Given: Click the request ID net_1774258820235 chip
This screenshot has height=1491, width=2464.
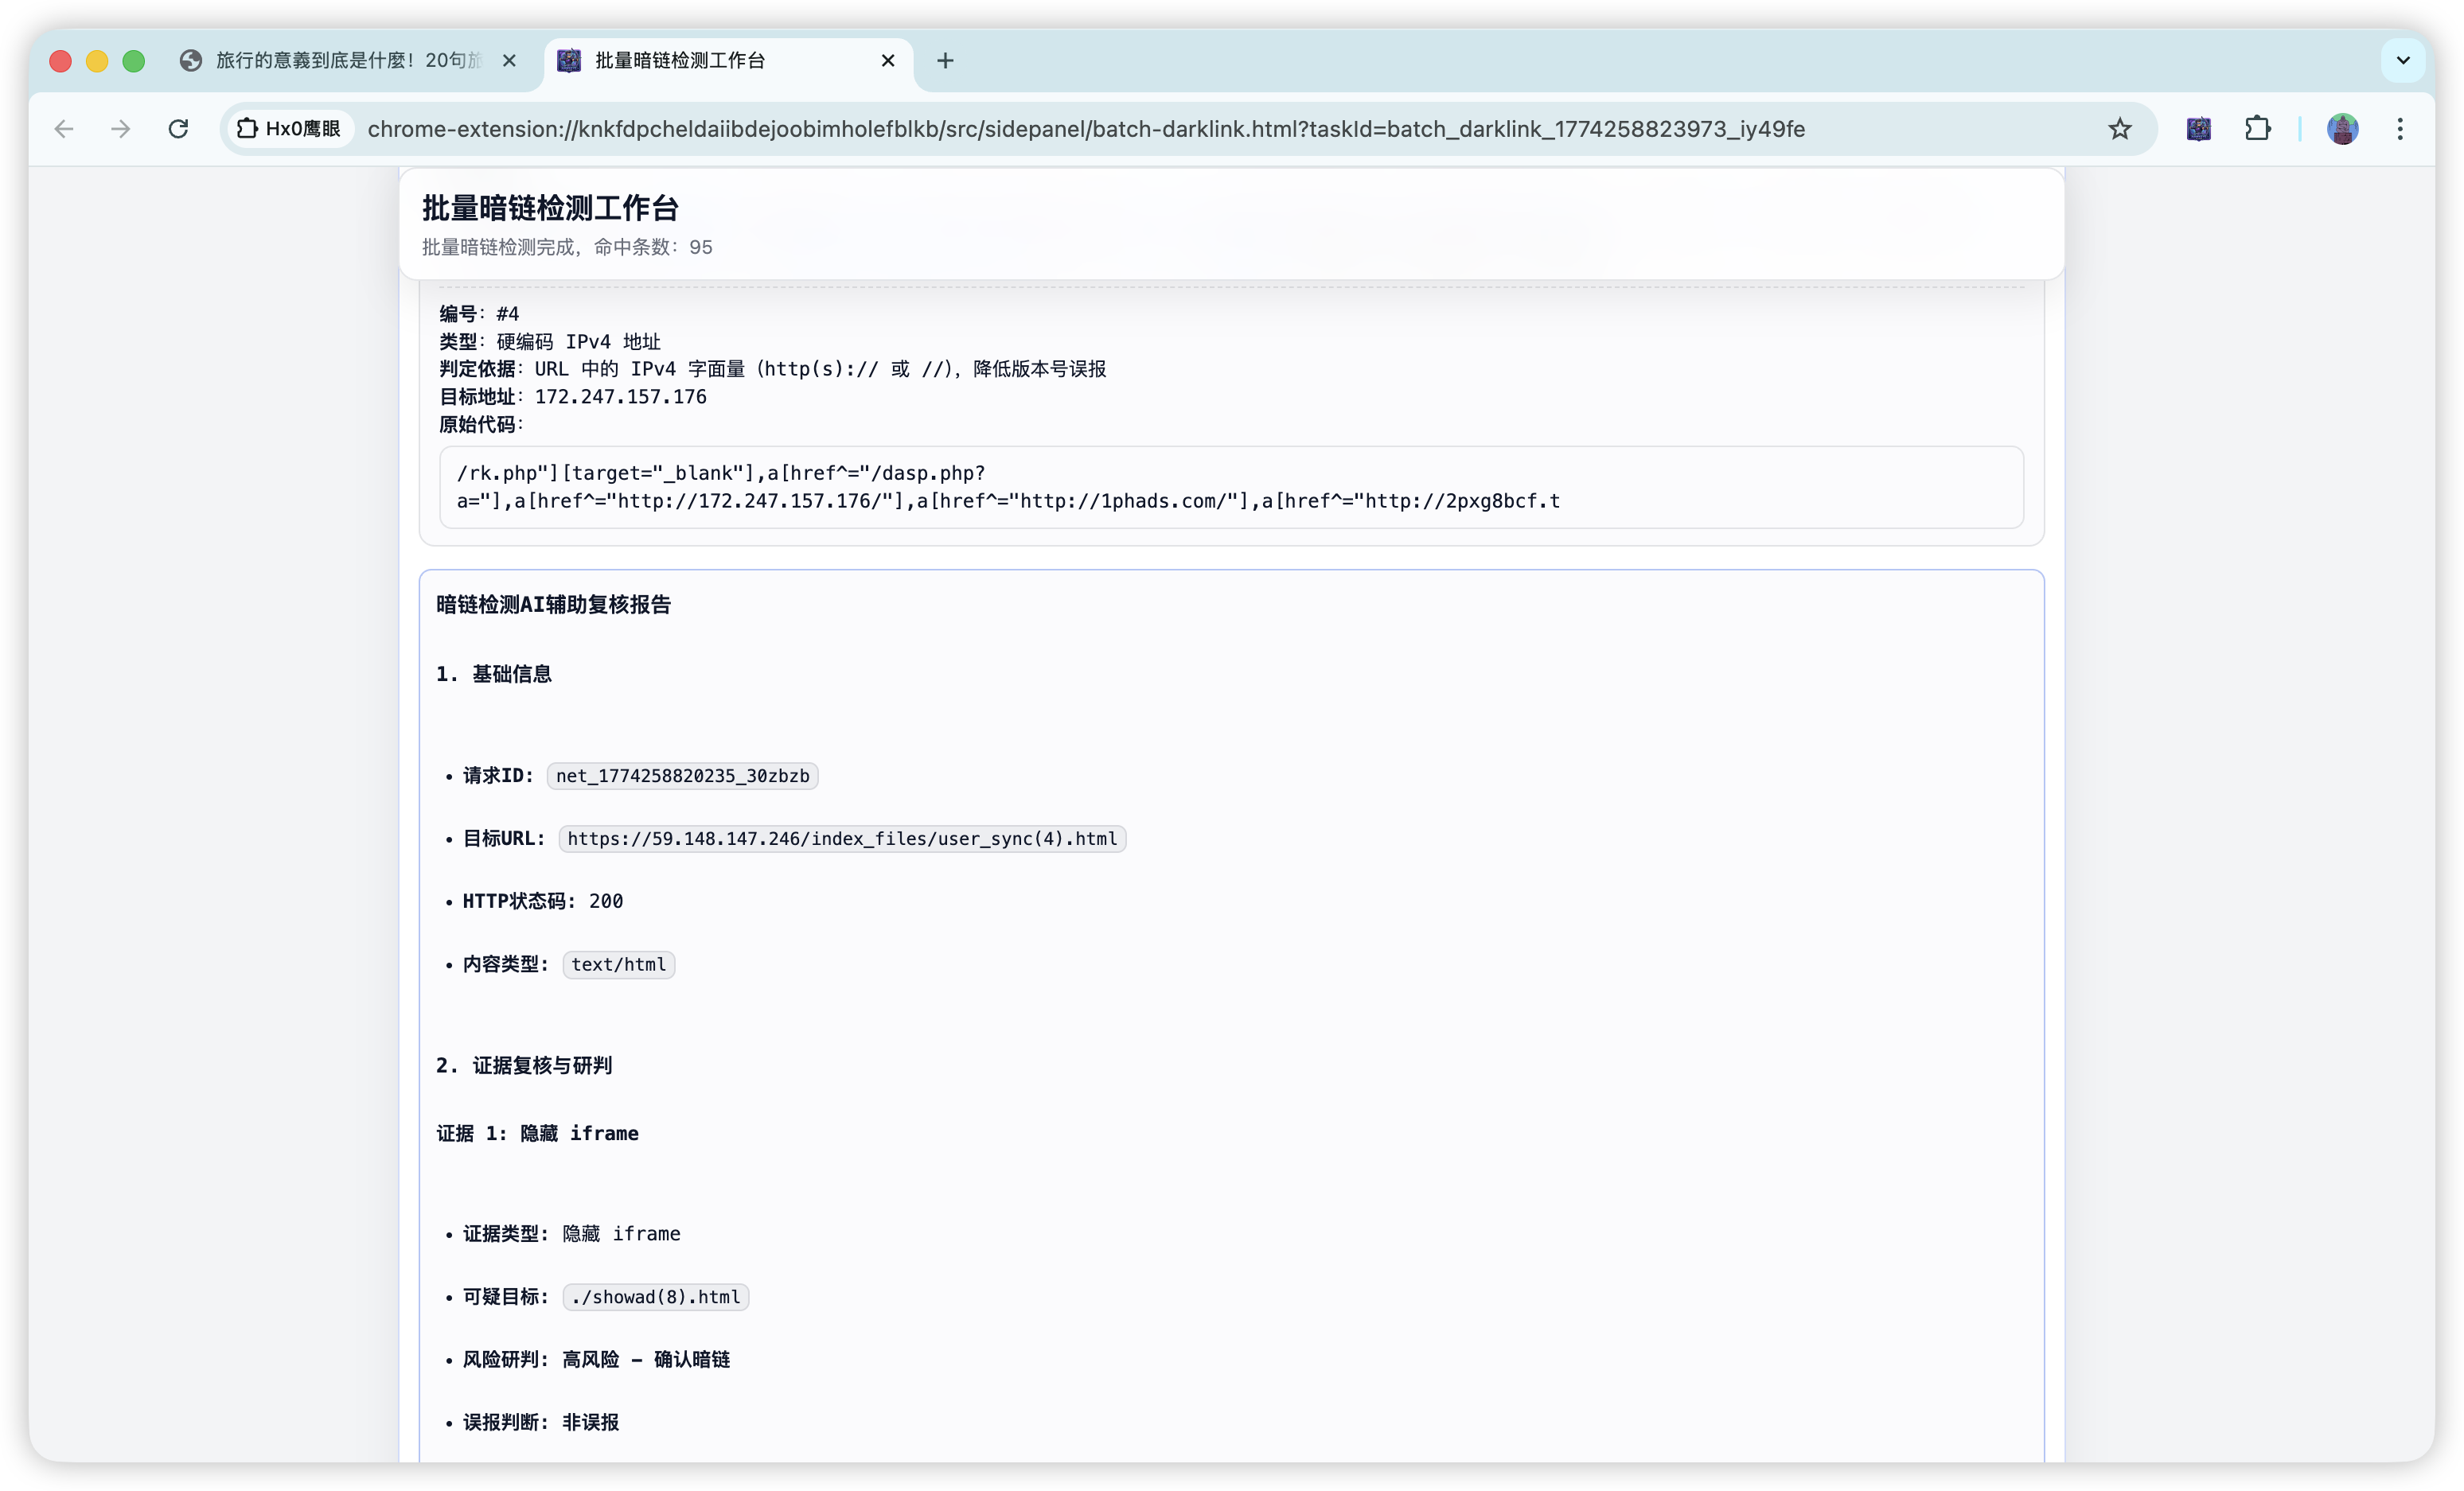Looking at the screenshot, I should [682, 776].
